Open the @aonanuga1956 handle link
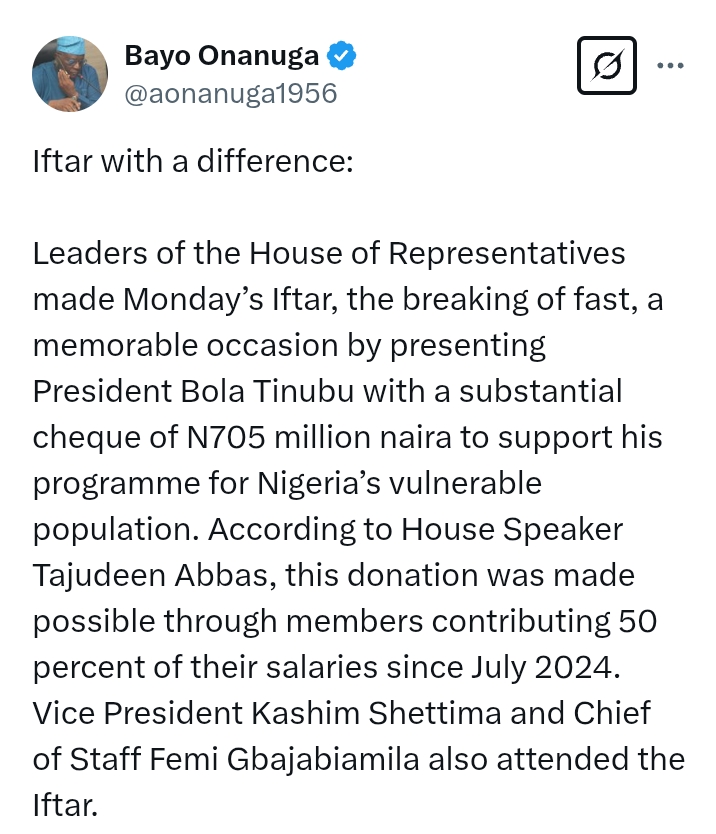Viewport: 716px width, 834px height. [x=230, y=94]
